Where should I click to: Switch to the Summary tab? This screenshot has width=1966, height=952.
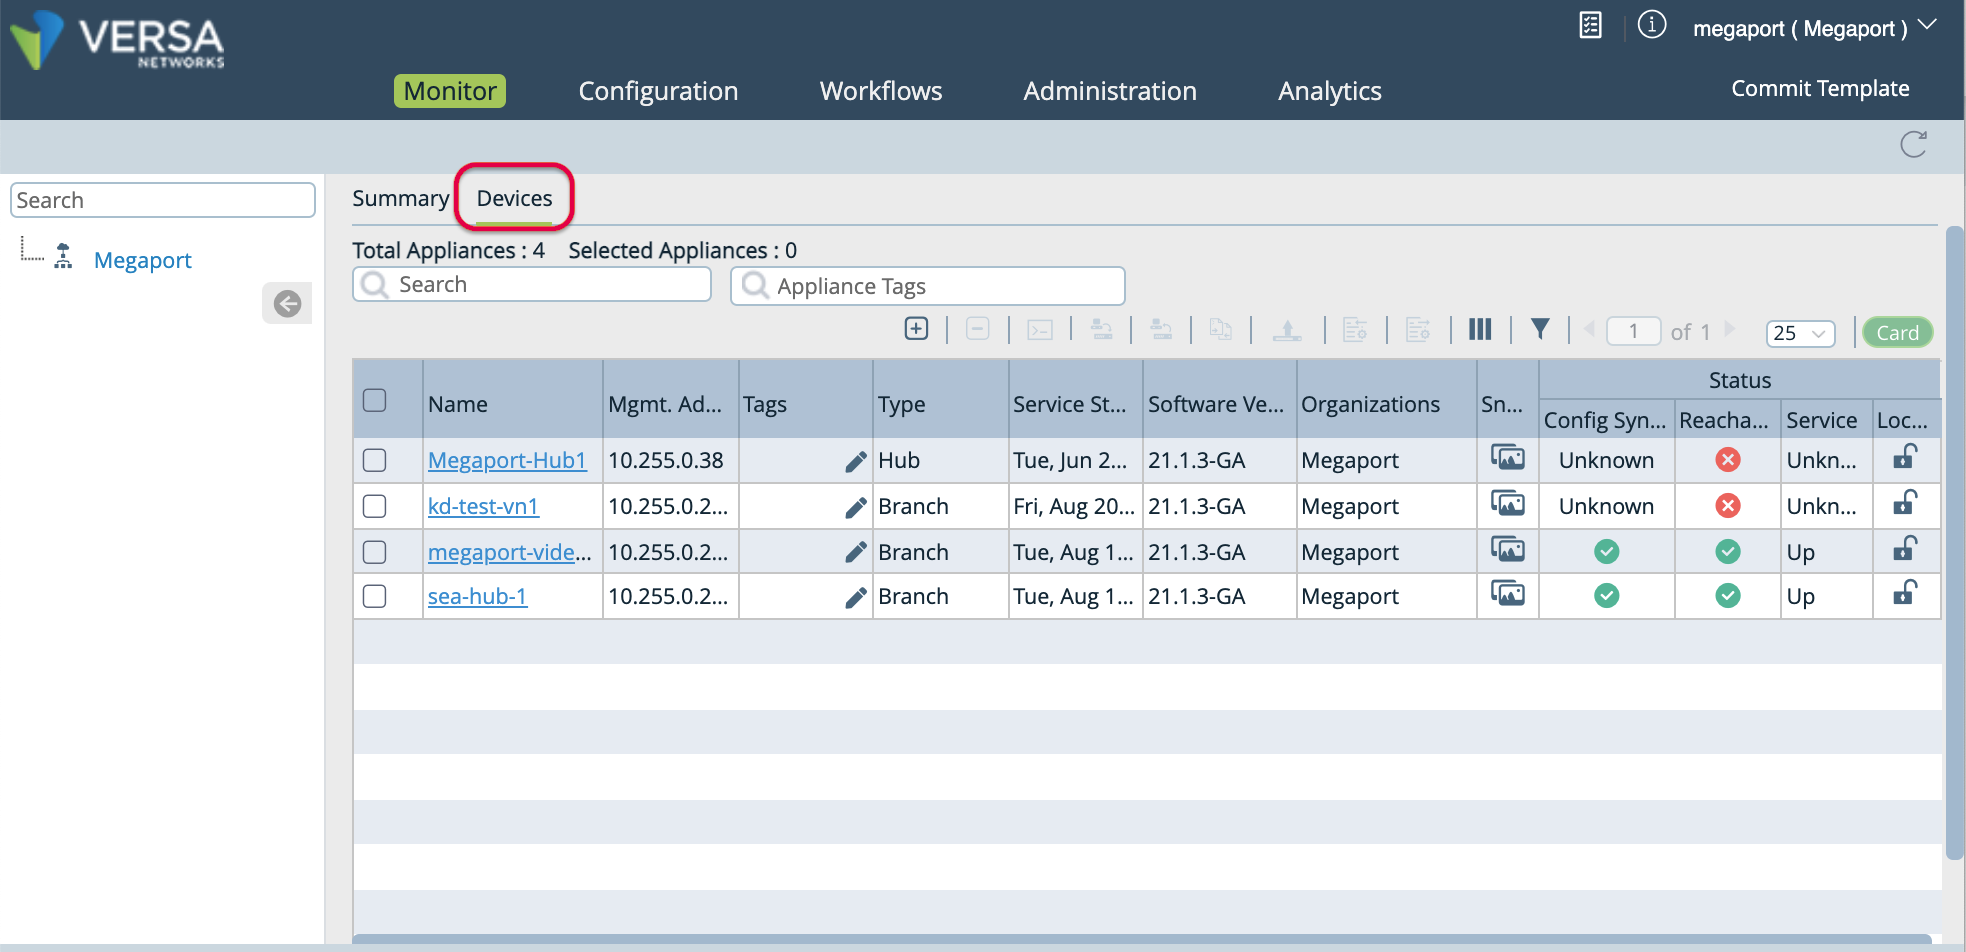pos(400,198)
